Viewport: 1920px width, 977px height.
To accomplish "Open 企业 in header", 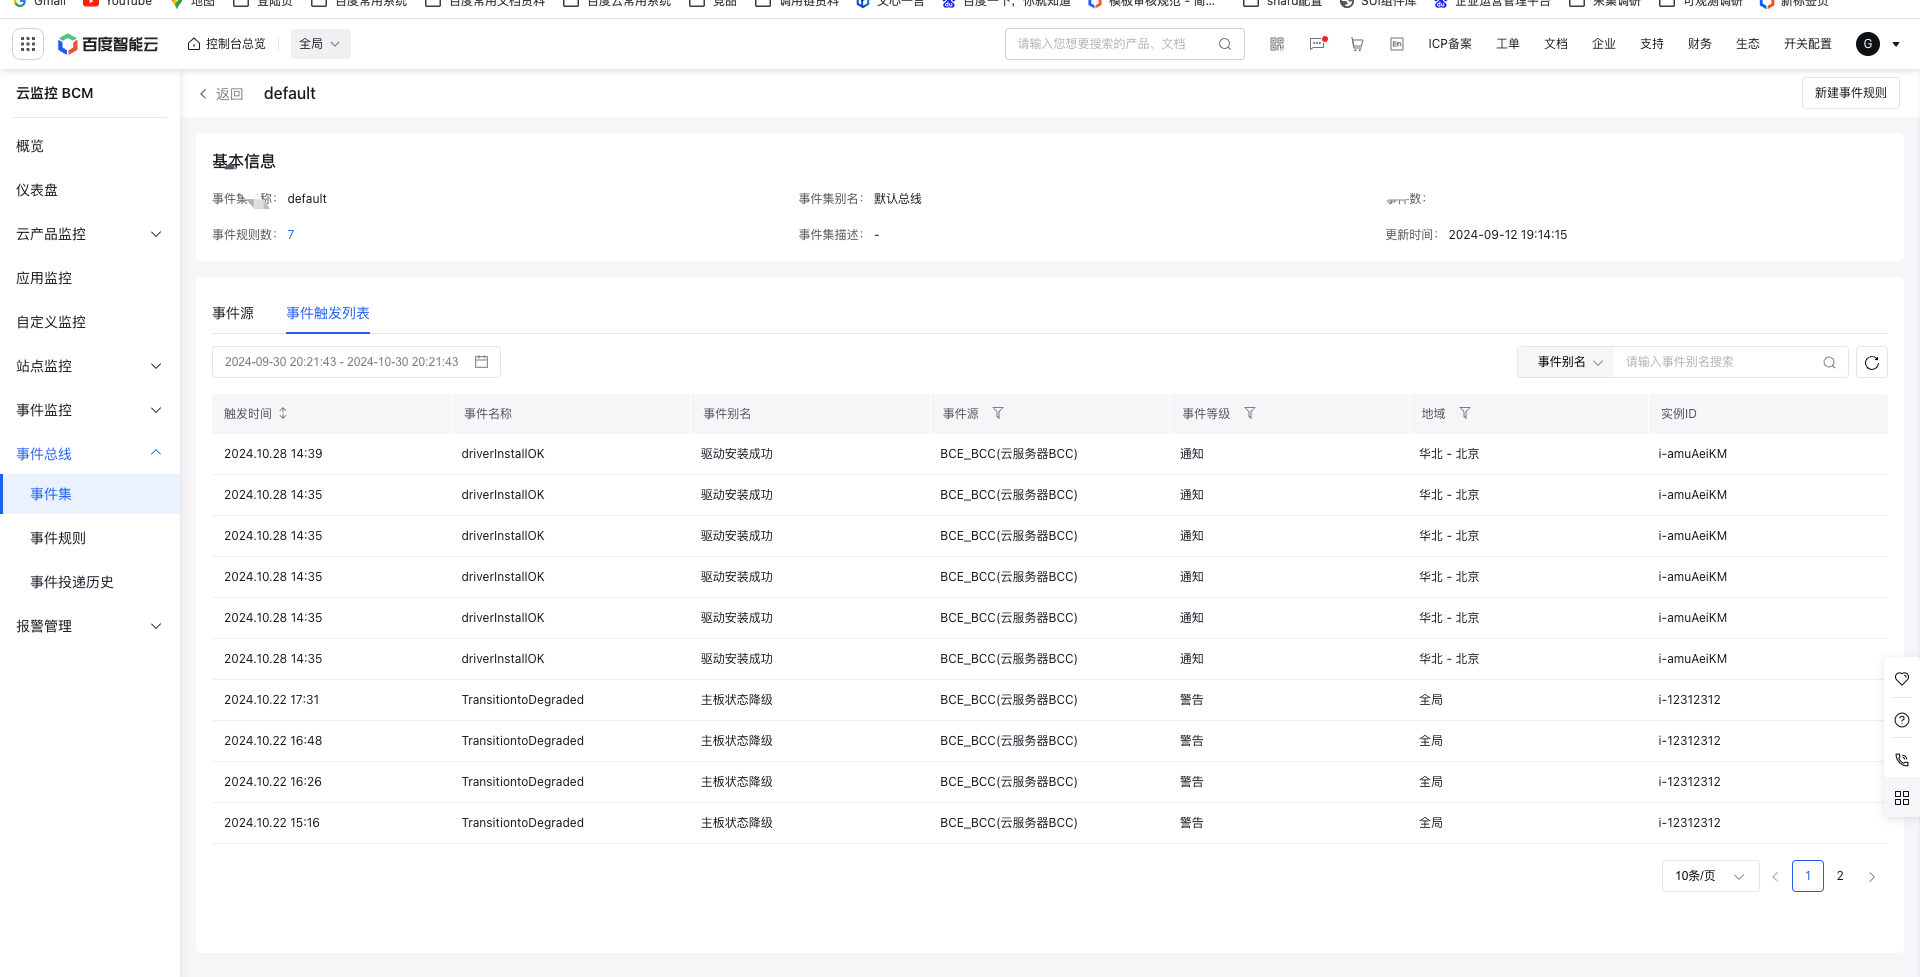I will [1604, 44].
